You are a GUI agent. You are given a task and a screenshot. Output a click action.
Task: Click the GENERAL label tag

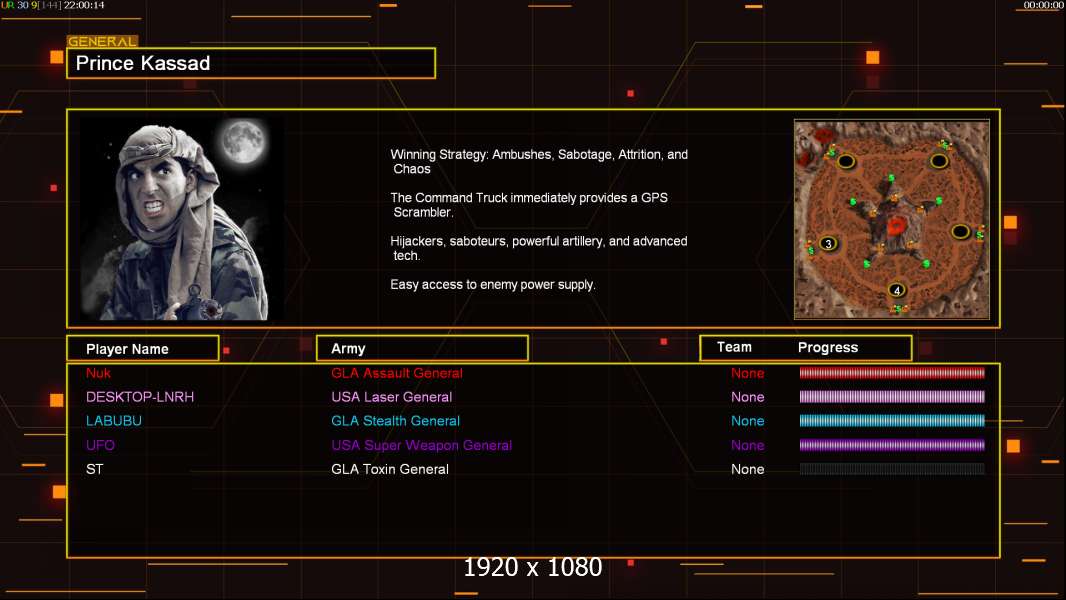coord(102,41)
